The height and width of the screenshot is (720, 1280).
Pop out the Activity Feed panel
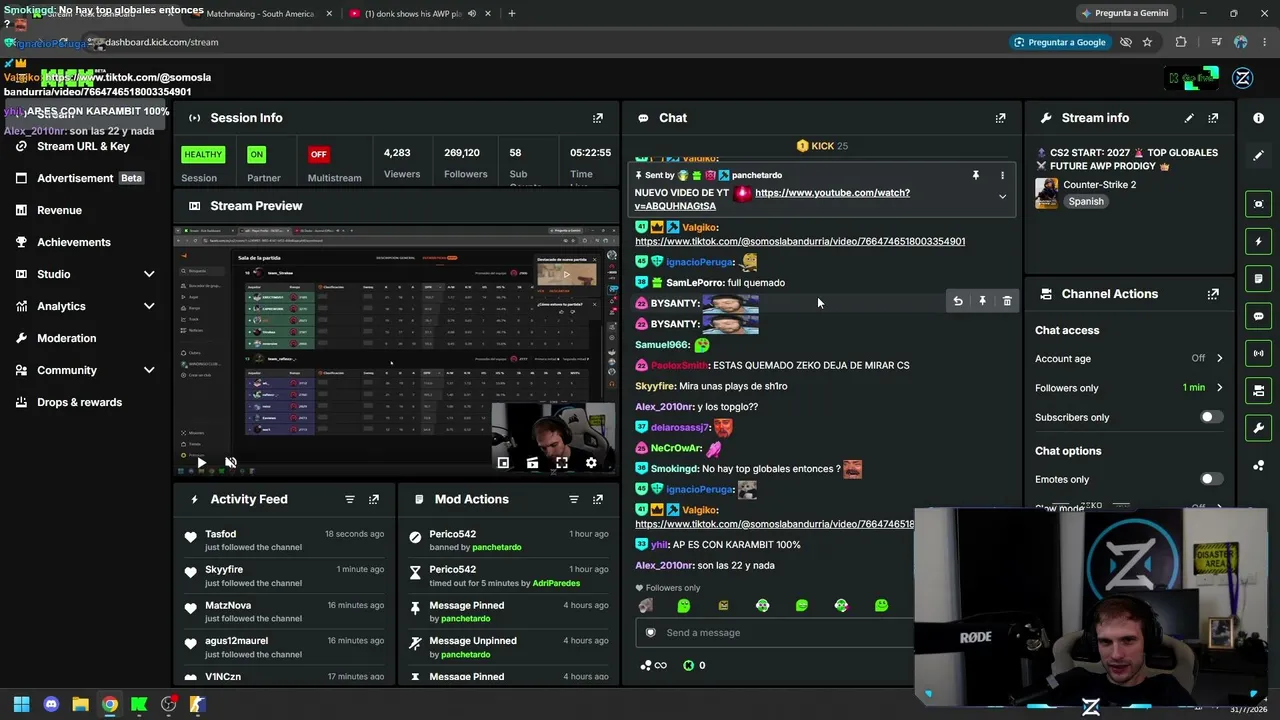click(x=374, y=499)
